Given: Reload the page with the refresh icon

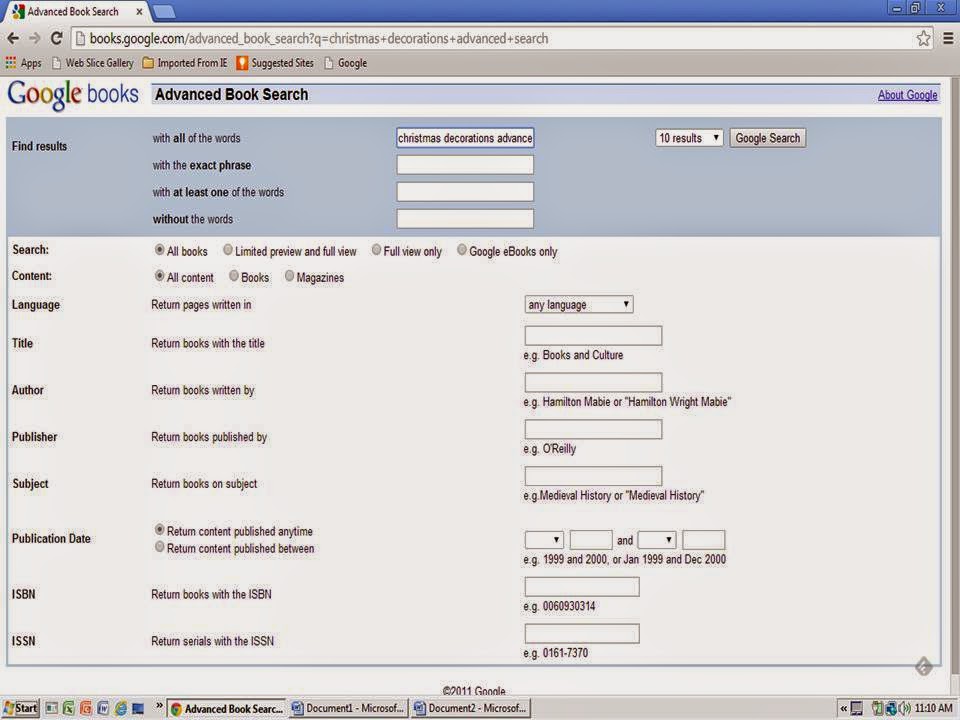Looking at the screenshot, I should [56, 39].
